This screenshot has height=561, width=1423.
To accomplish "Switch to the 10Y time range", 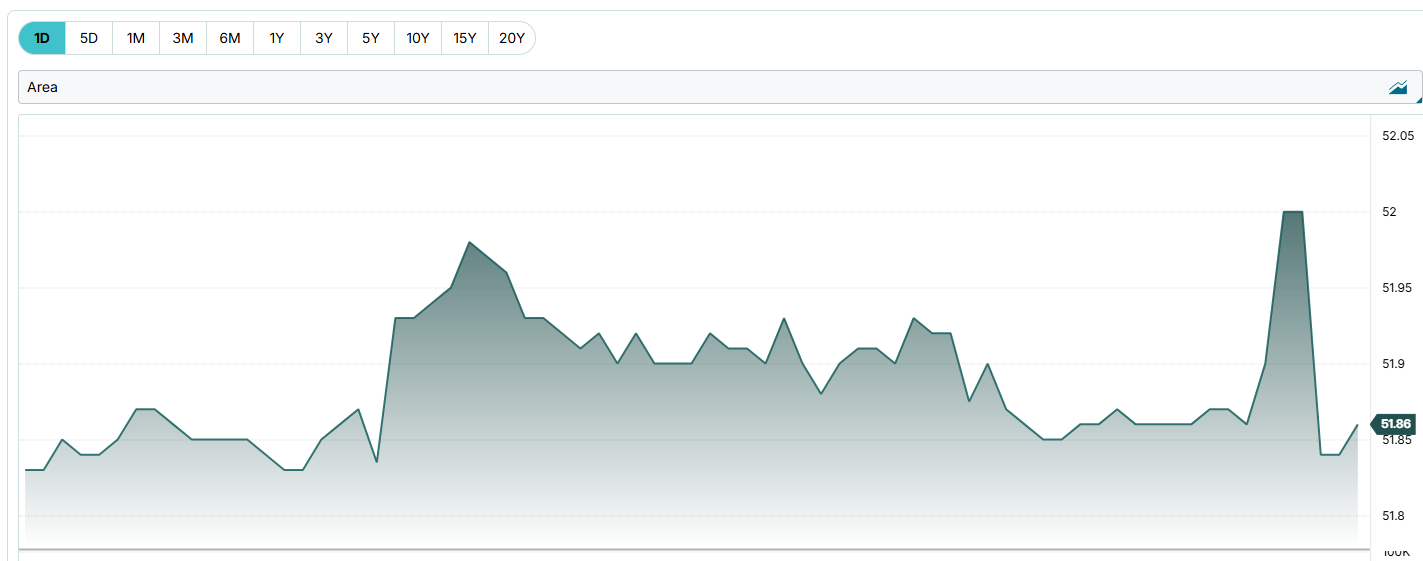I will pos(418,38).
